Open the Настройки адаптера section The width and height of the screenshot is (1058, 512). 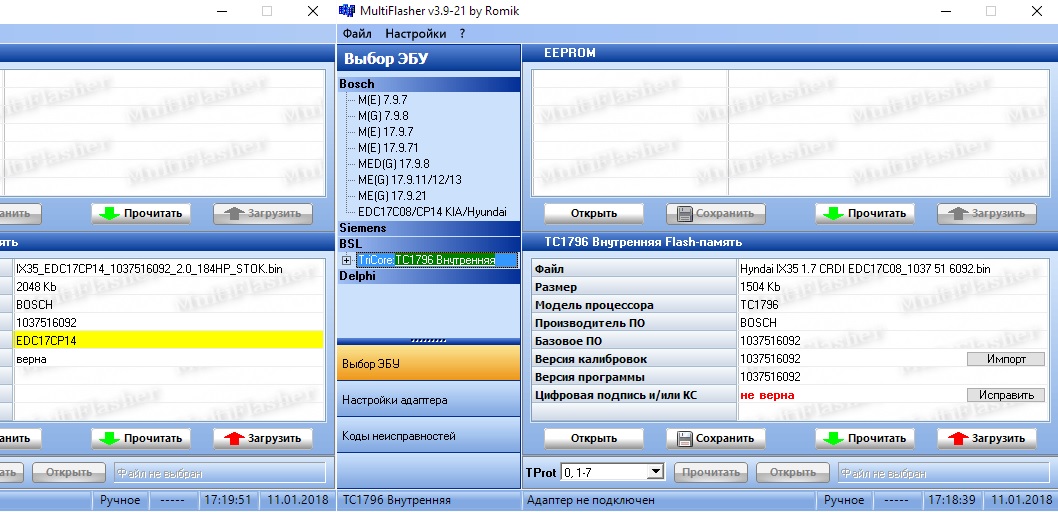[428, 400]
